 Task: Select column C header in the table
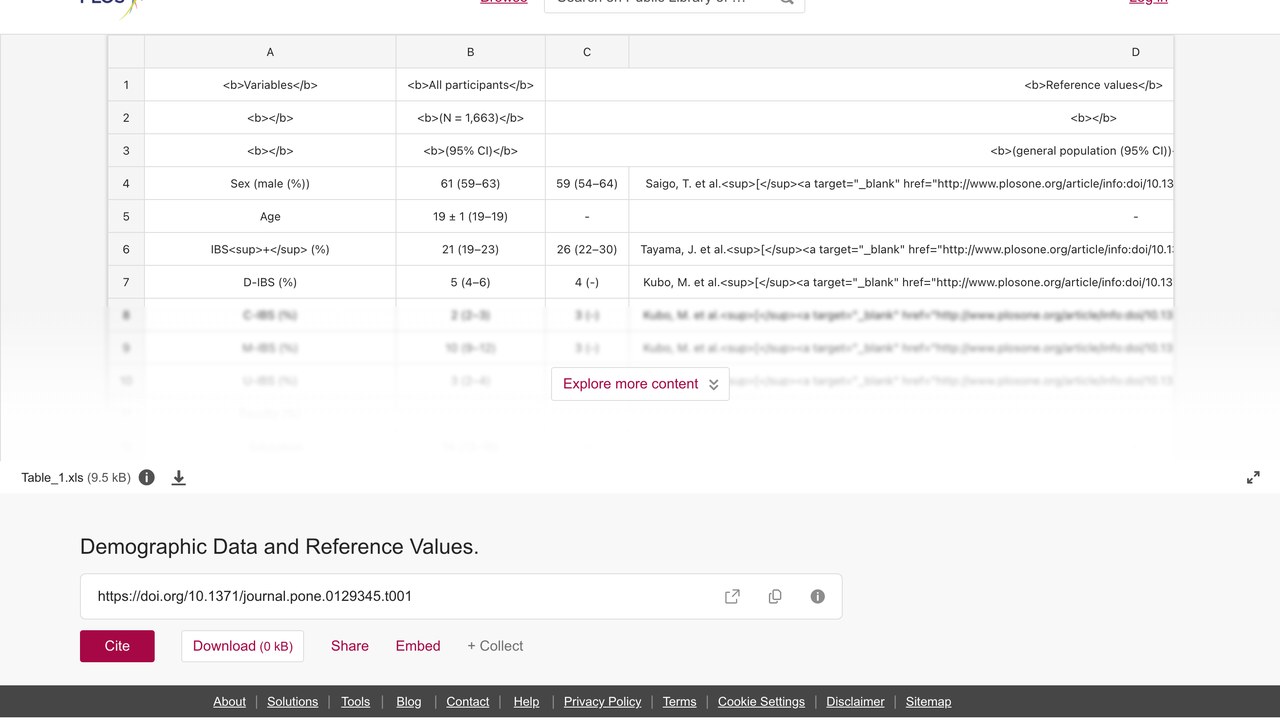pyautogui.click(x=587, y=52)
